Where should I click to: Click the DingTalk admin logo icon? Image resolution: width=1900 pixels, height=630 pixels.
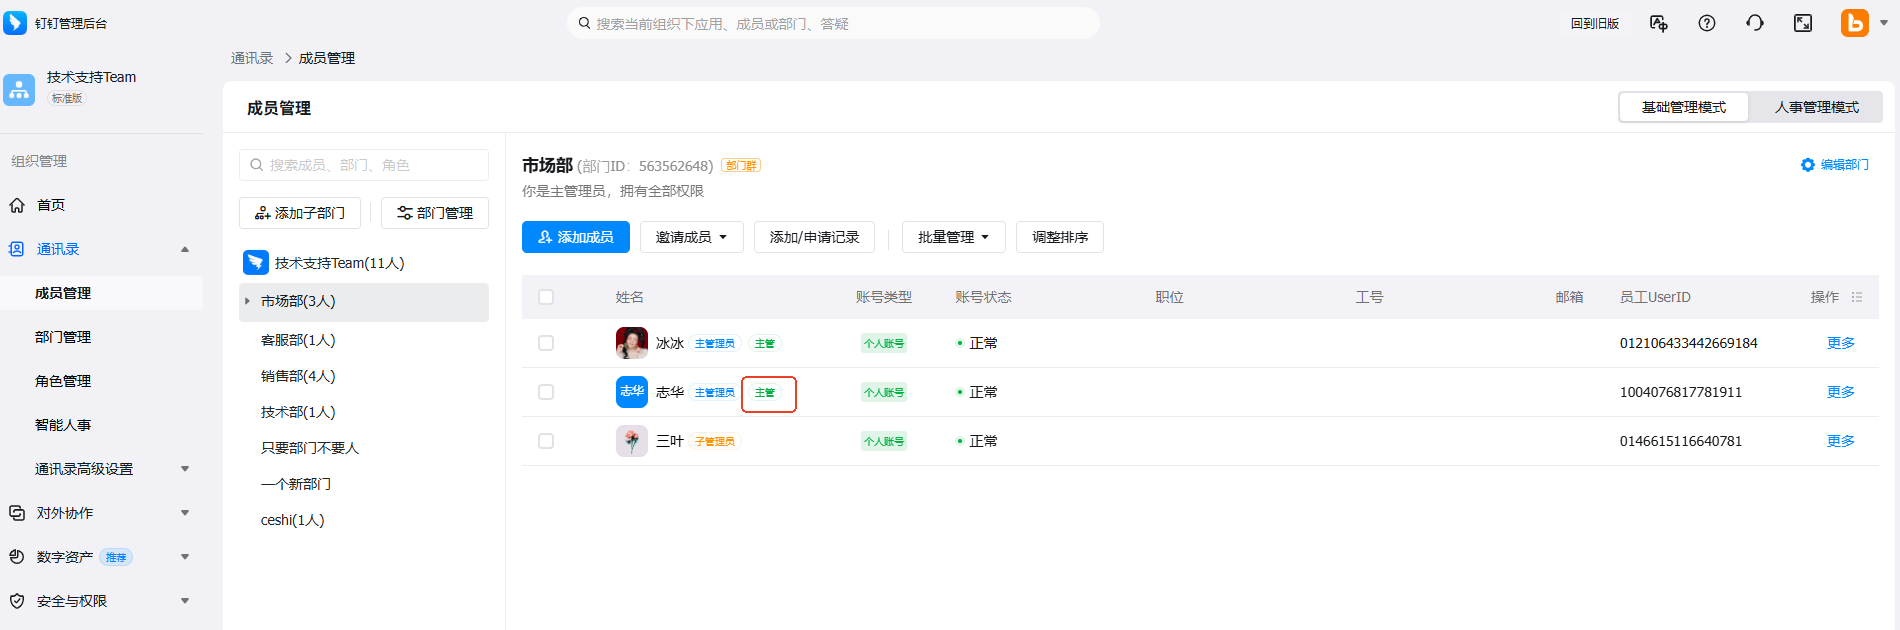coord(15,23)
